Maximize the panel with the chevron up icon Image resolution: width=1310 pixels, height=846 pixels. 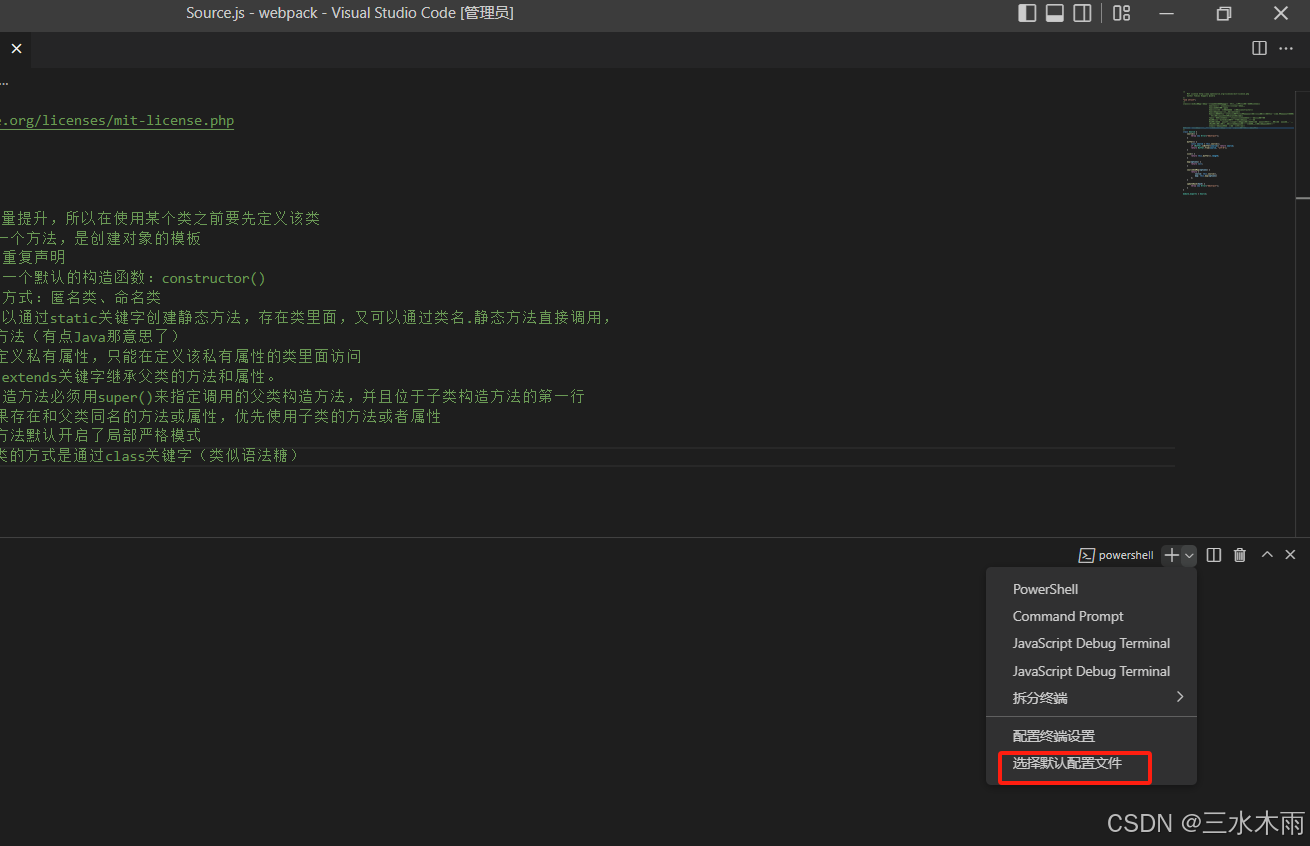(1266, 554)
